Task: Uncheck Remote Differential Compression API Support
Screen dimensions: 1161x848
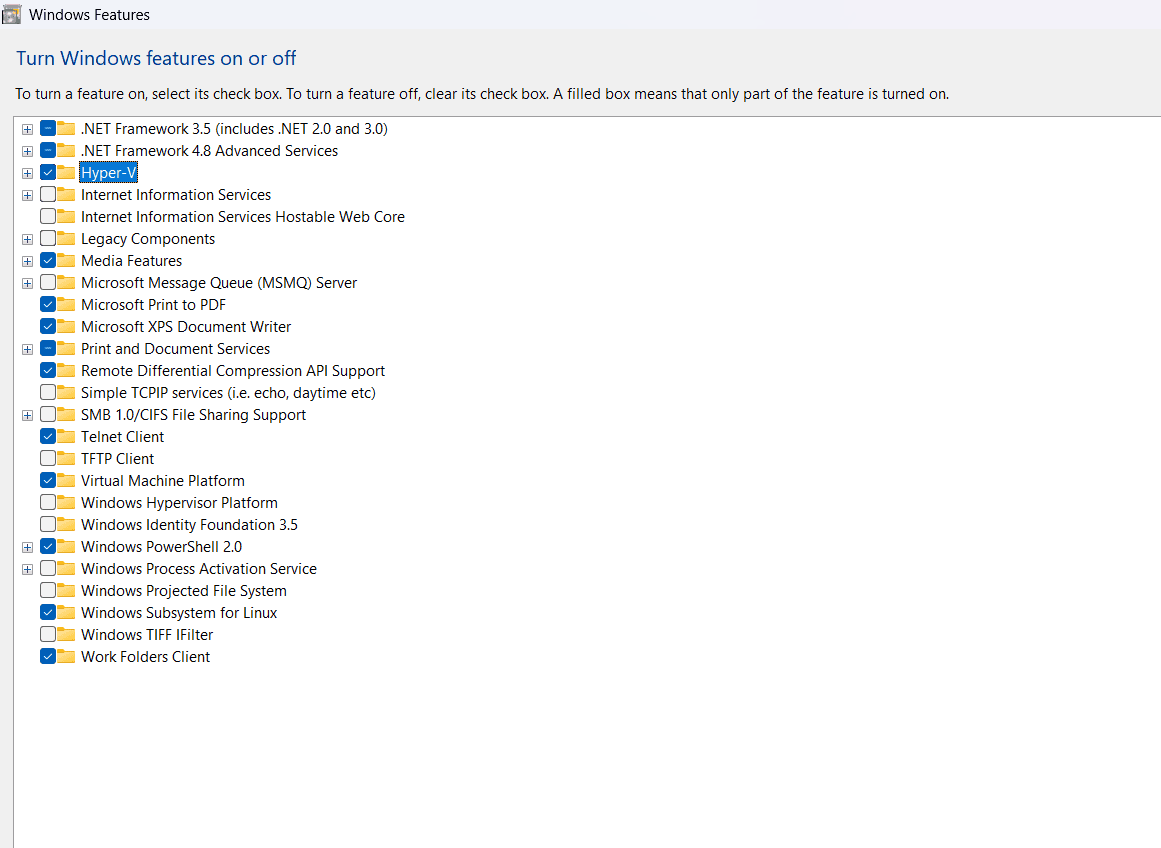Action: pos(48,370)
